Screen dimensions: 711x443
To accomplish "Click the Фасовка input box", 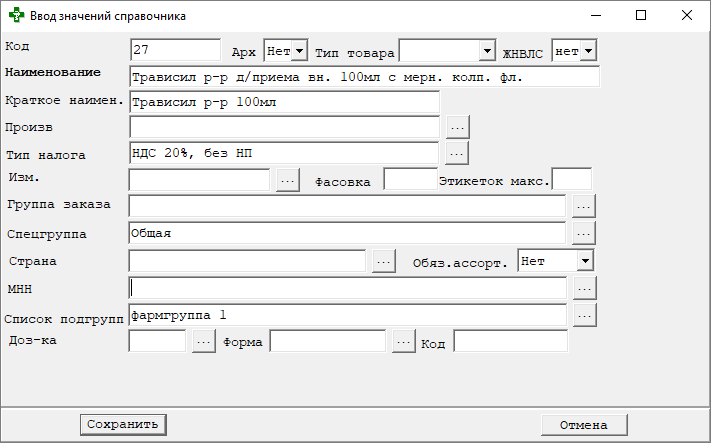I will (410, 180).
